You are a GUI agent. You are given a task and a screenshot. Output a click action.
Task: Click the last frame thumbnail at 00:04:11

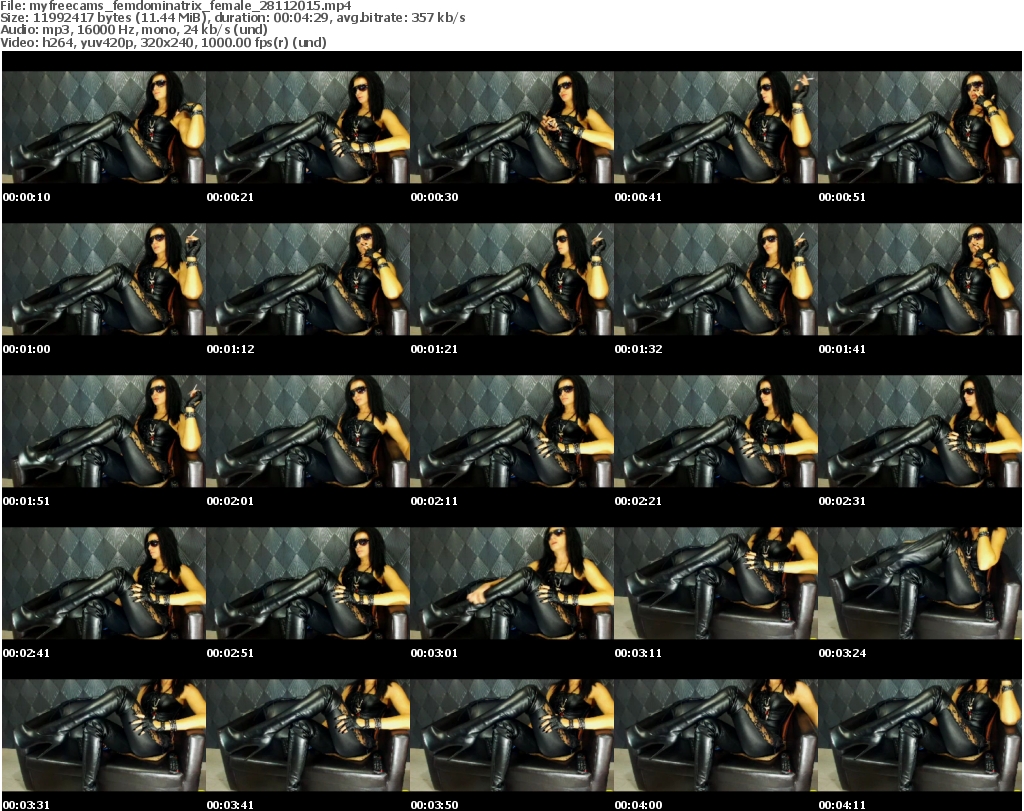click(x=920, y=735)
